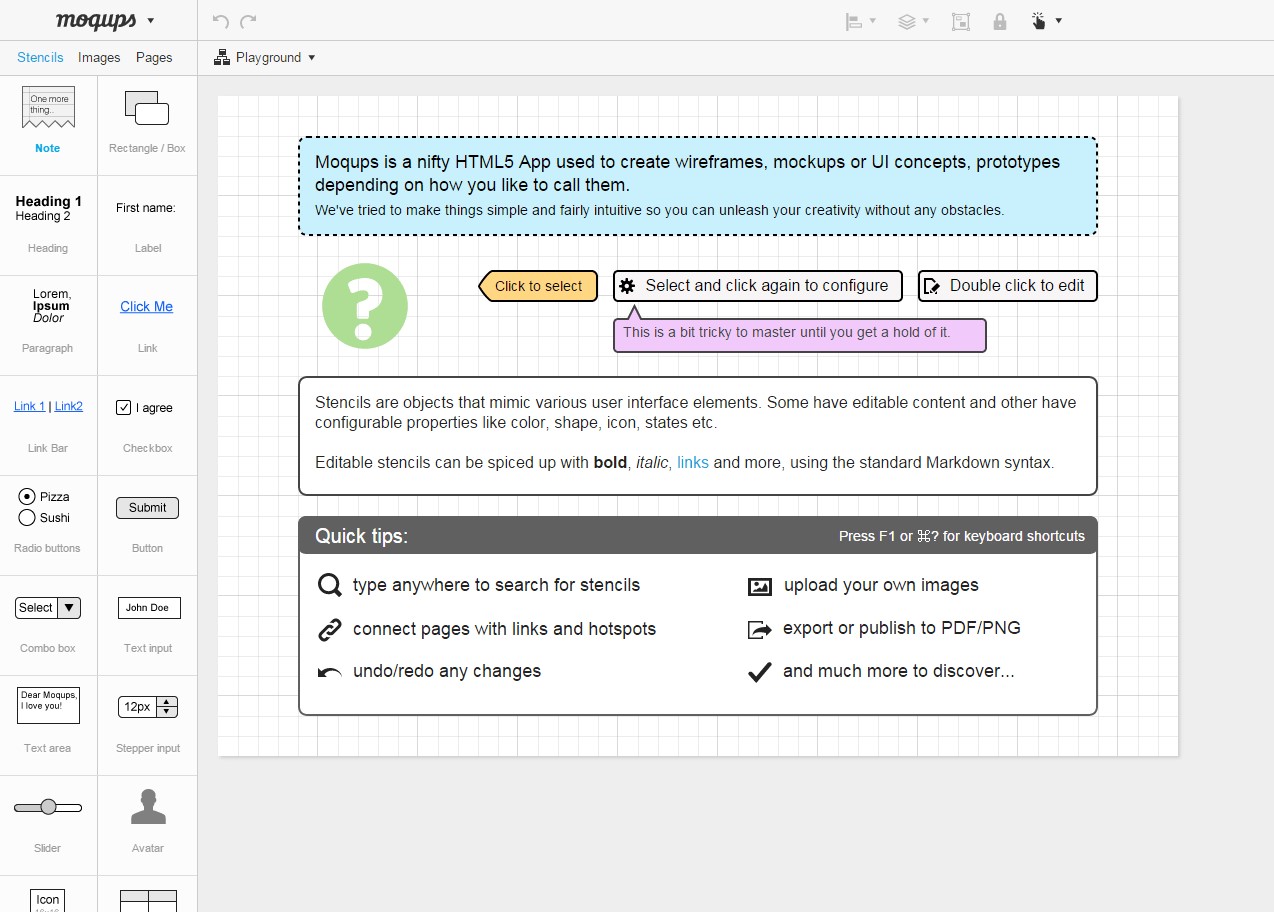Click 'and much more to discover...'
This screenshot has height=912, width=1274.
899,672
